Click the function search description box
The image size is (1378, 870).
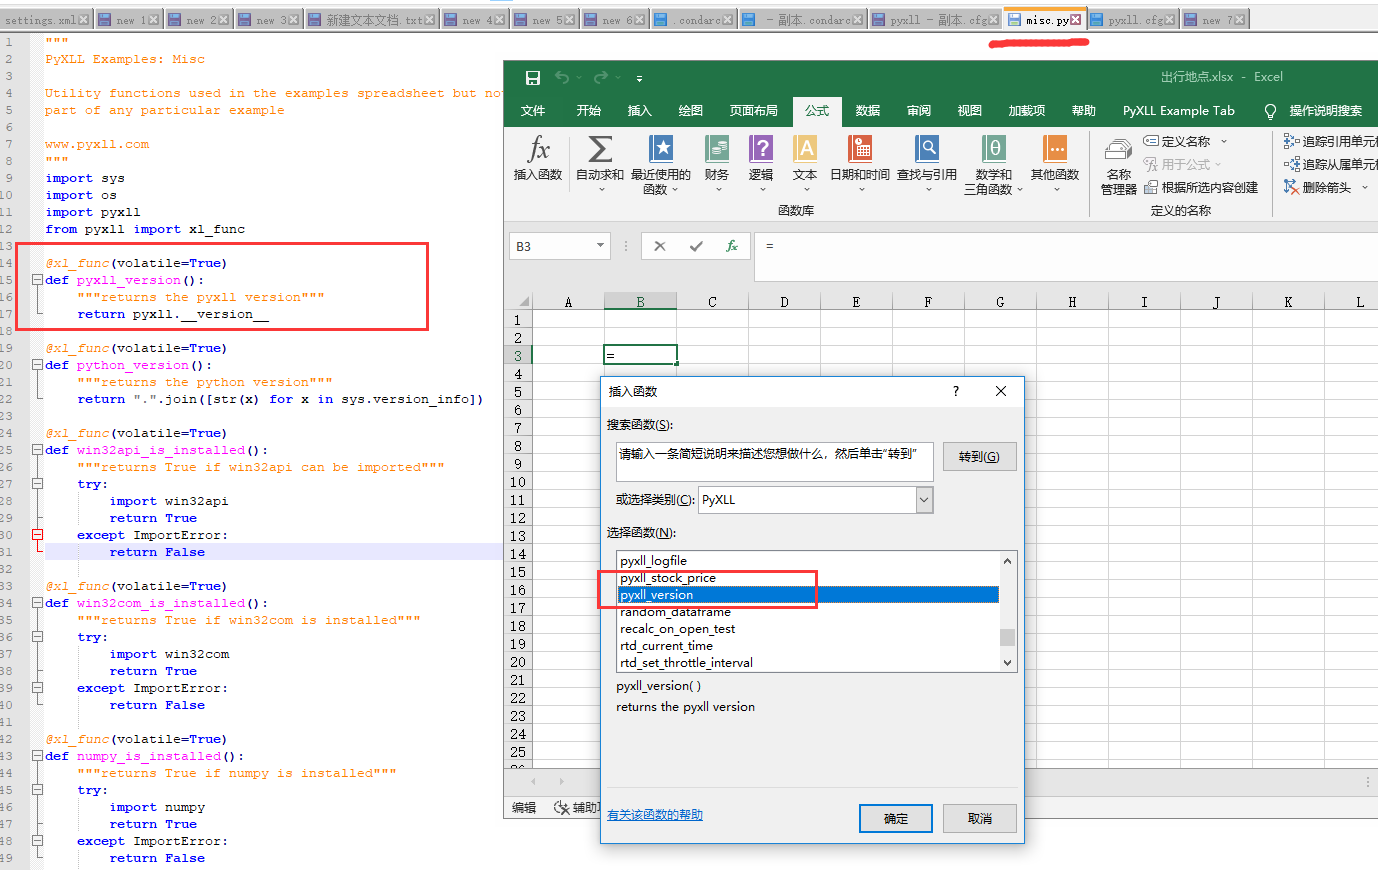click(775, 461)
